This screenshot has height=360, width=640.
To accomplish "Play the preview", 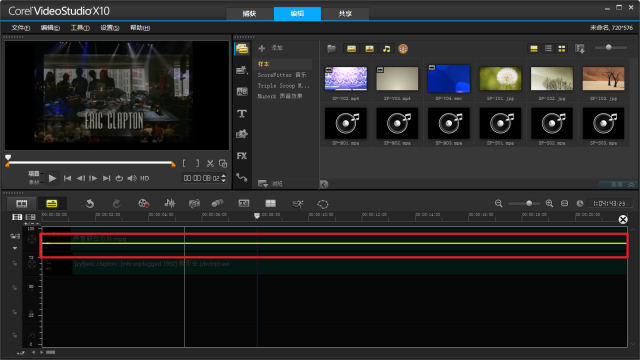I will (x=52, y=178).
